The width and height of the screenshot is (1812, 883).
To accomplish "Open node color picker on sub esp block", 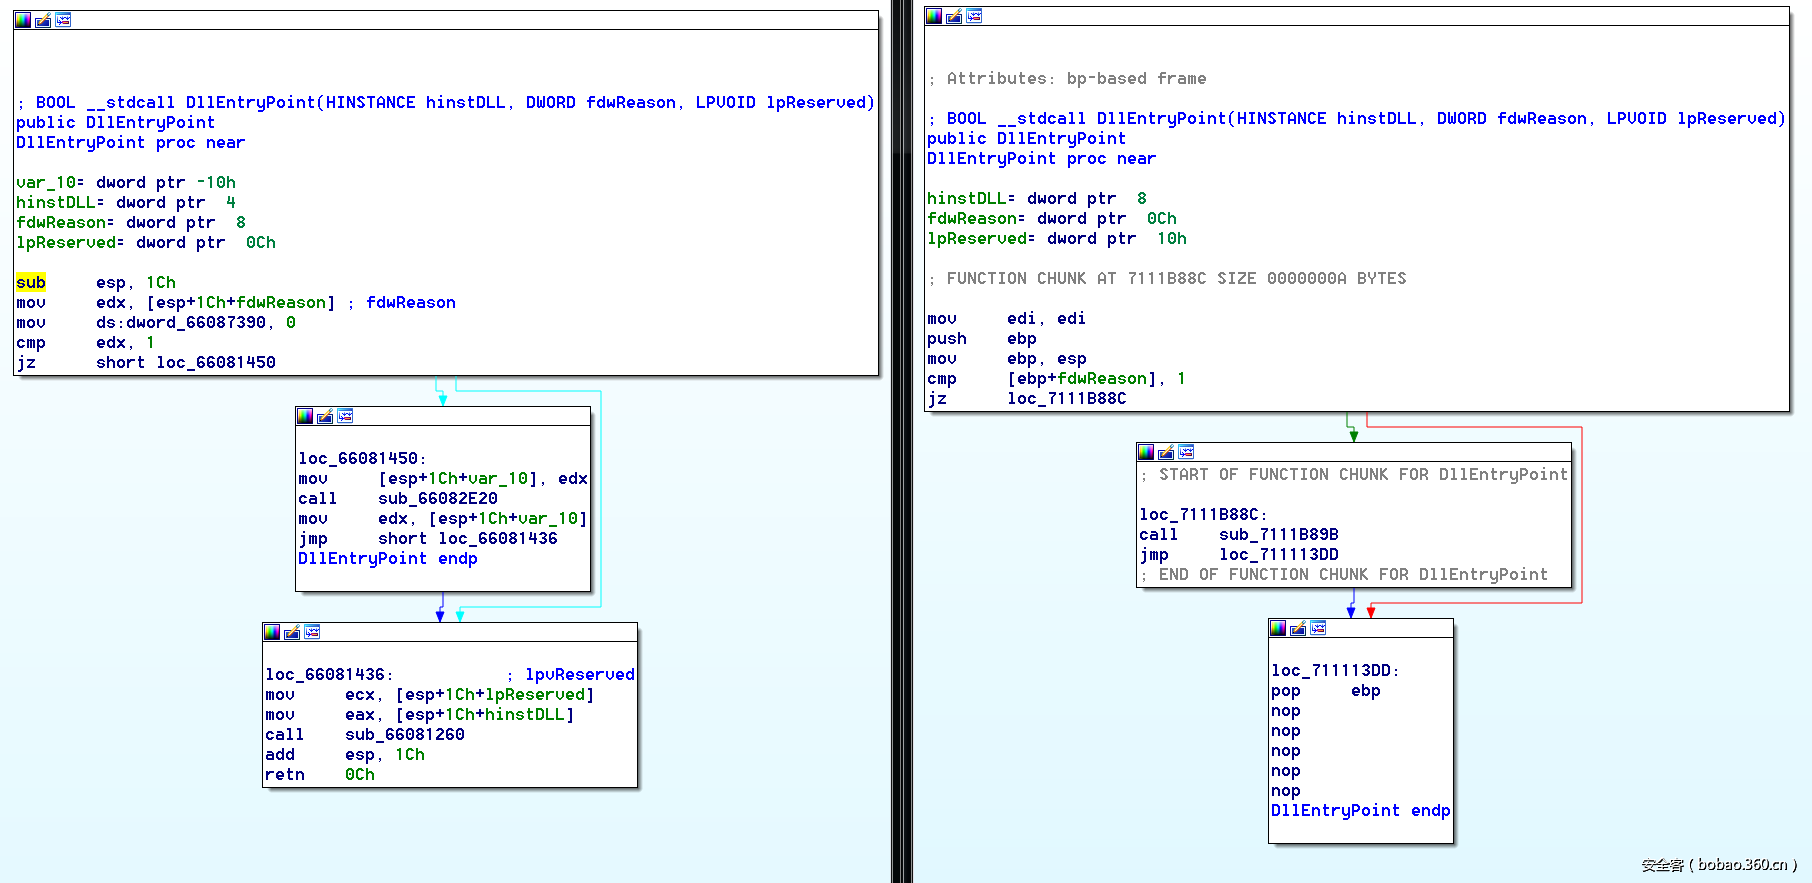I will [23, 20].
